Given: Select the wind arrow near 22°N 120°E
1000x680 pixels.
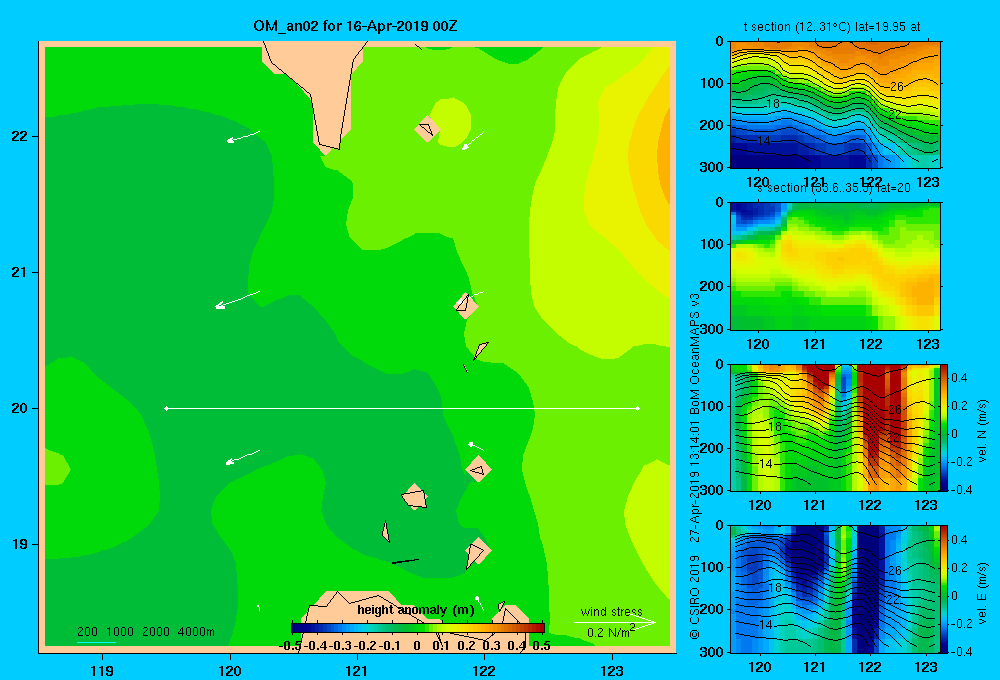Looking at the screenshot, I should coord(243,137).
